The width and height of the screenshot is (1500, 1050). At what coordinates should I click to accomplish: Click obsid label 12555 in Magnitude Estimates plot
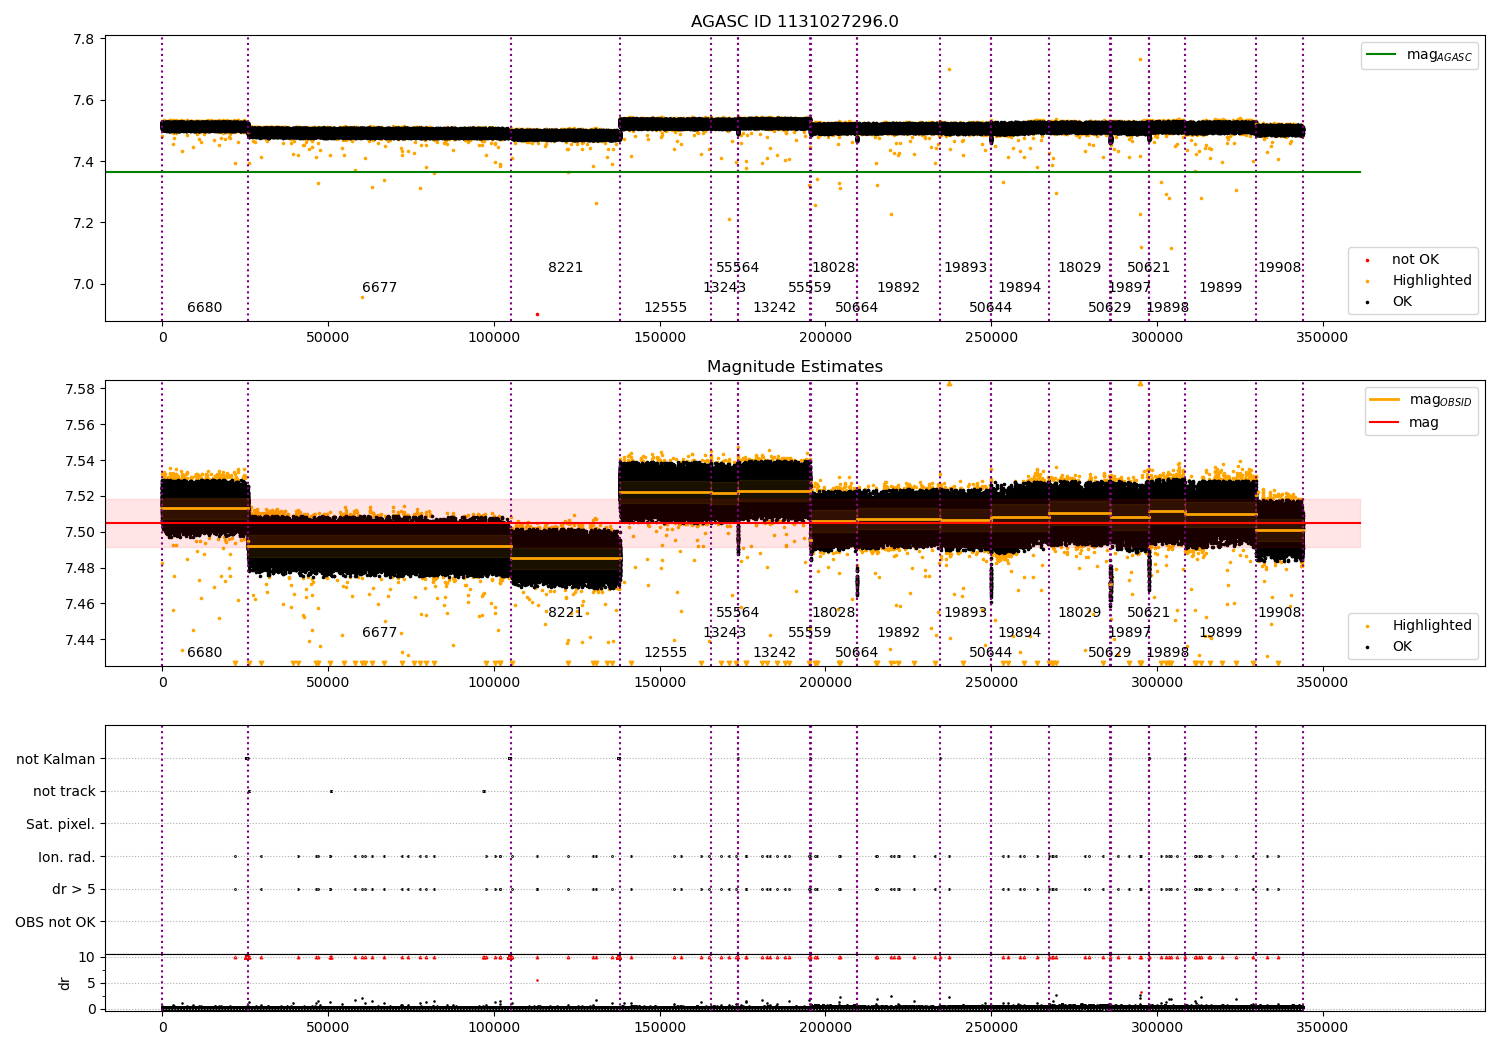tap(665, 653)
